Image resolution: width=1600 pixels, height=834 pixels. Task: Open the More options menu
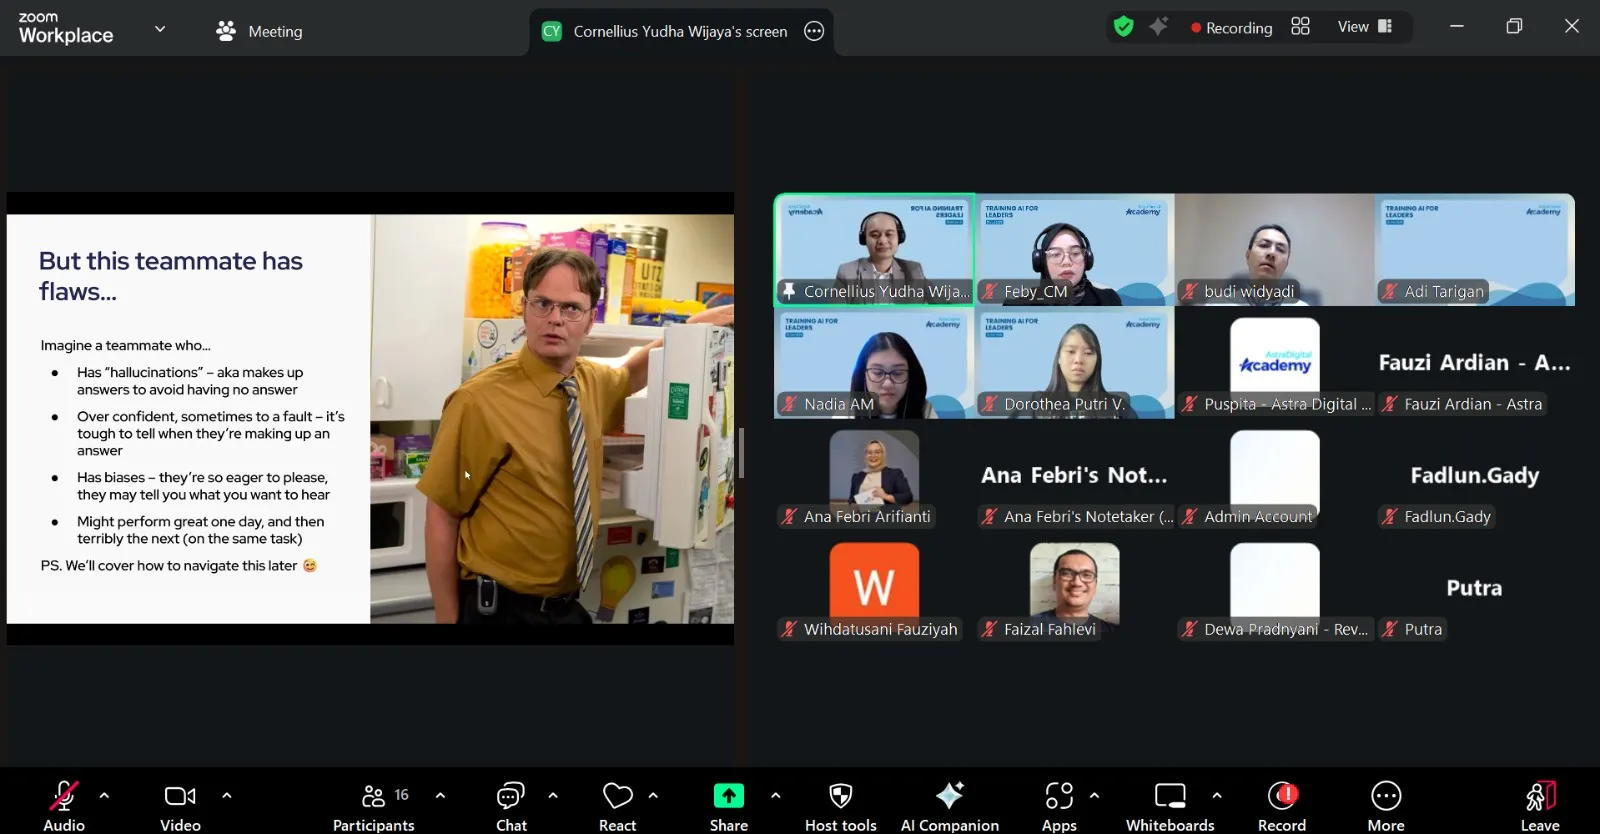(1386, 805)
